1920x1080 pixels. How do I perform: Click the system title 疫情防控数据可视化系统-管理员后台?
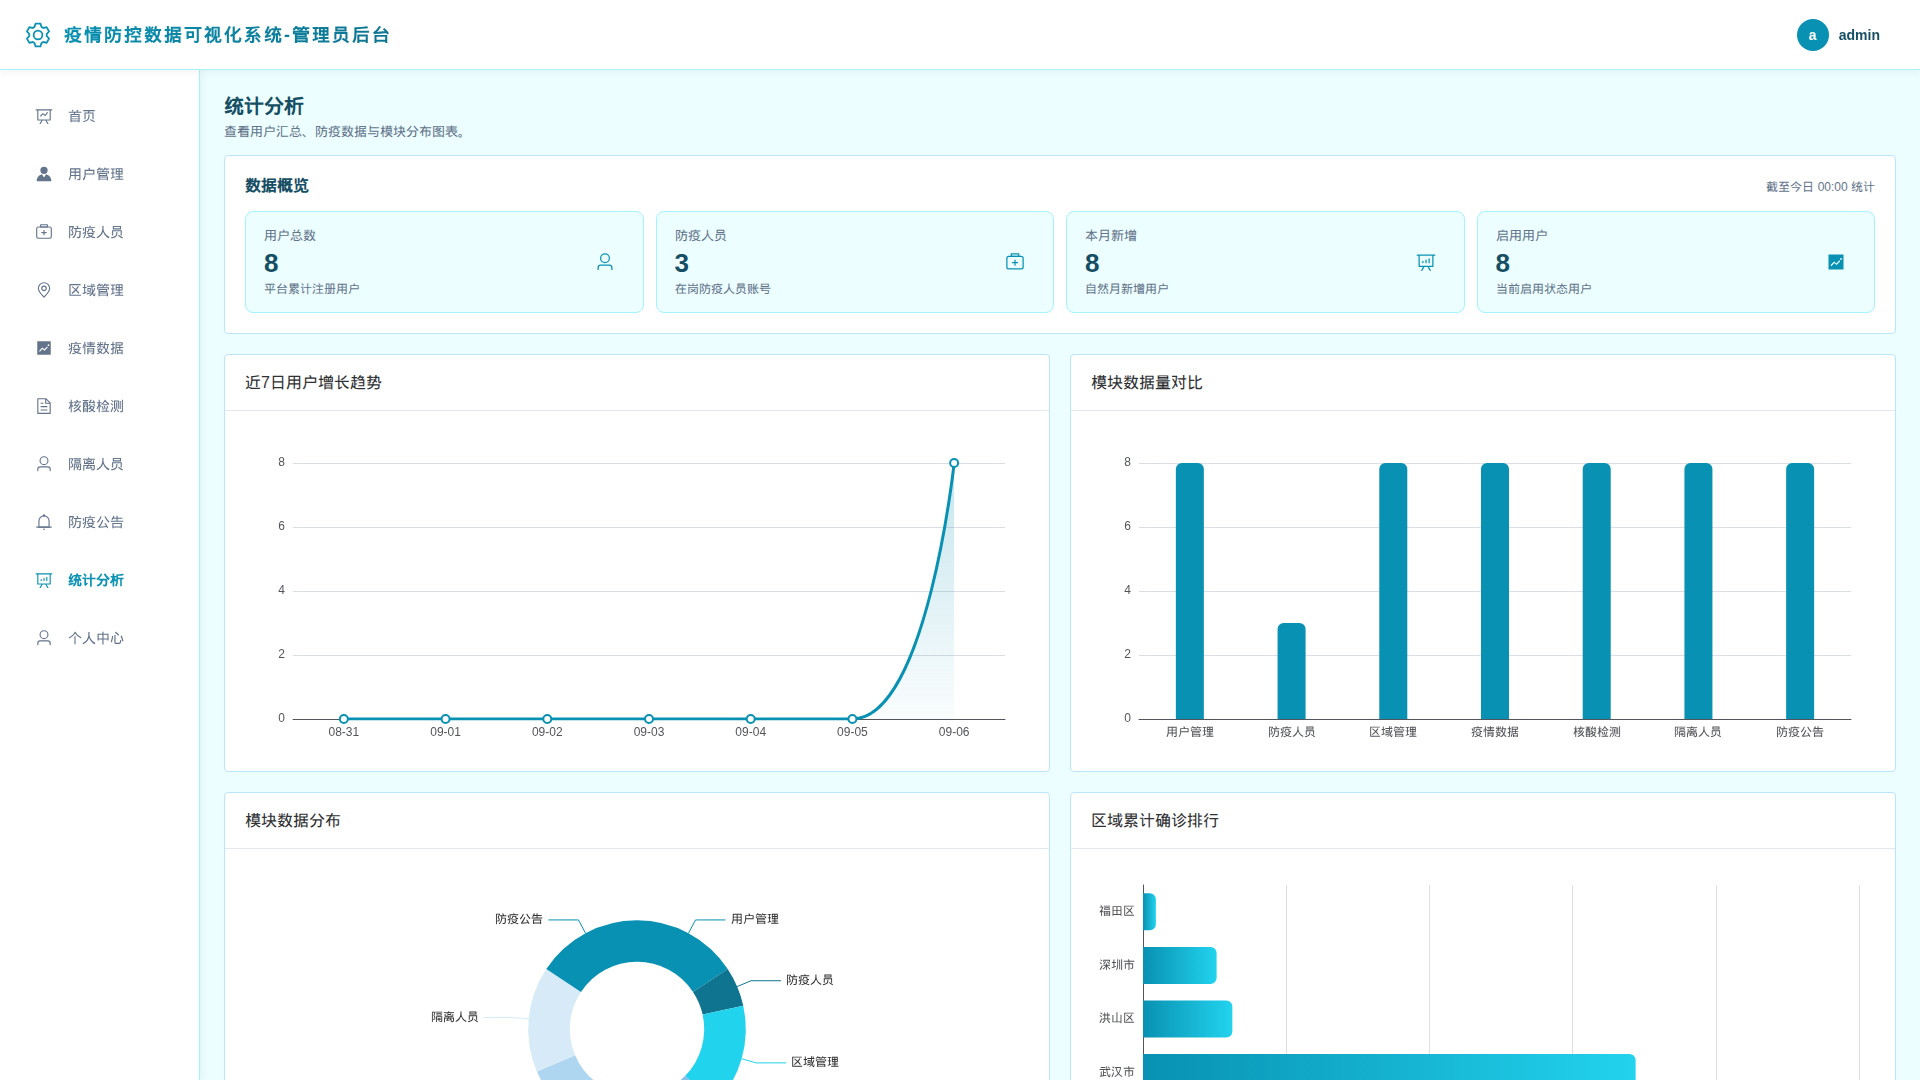[x=227, y=35]
